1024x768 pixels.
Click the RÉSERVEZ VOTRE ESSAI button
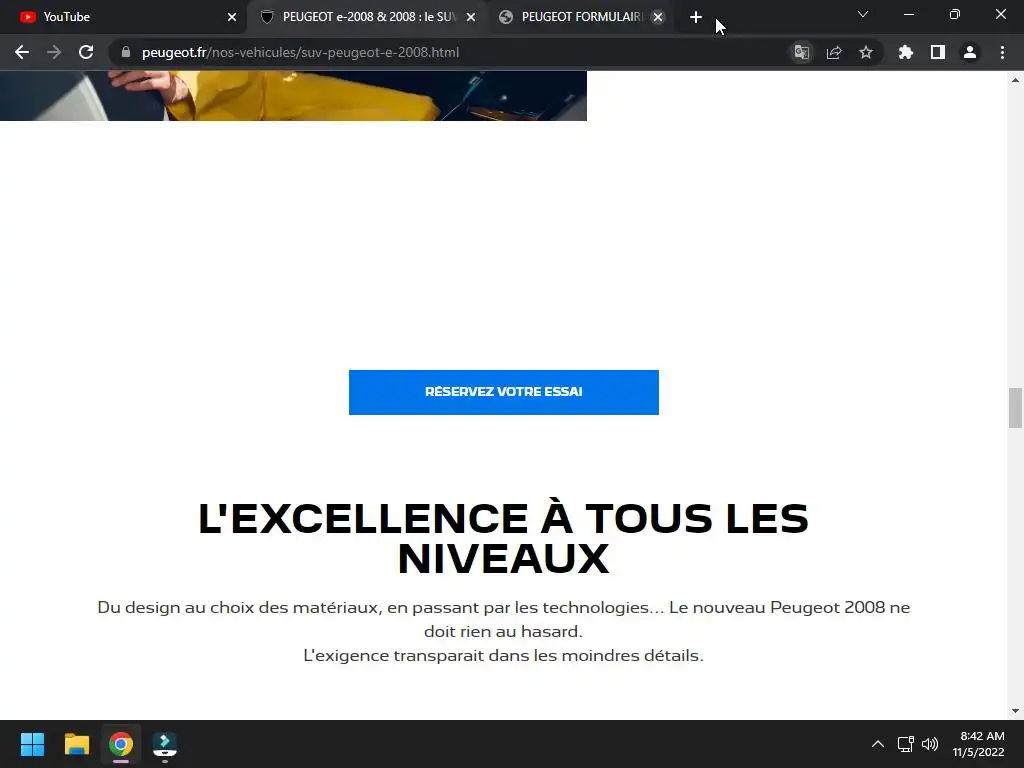504,392
